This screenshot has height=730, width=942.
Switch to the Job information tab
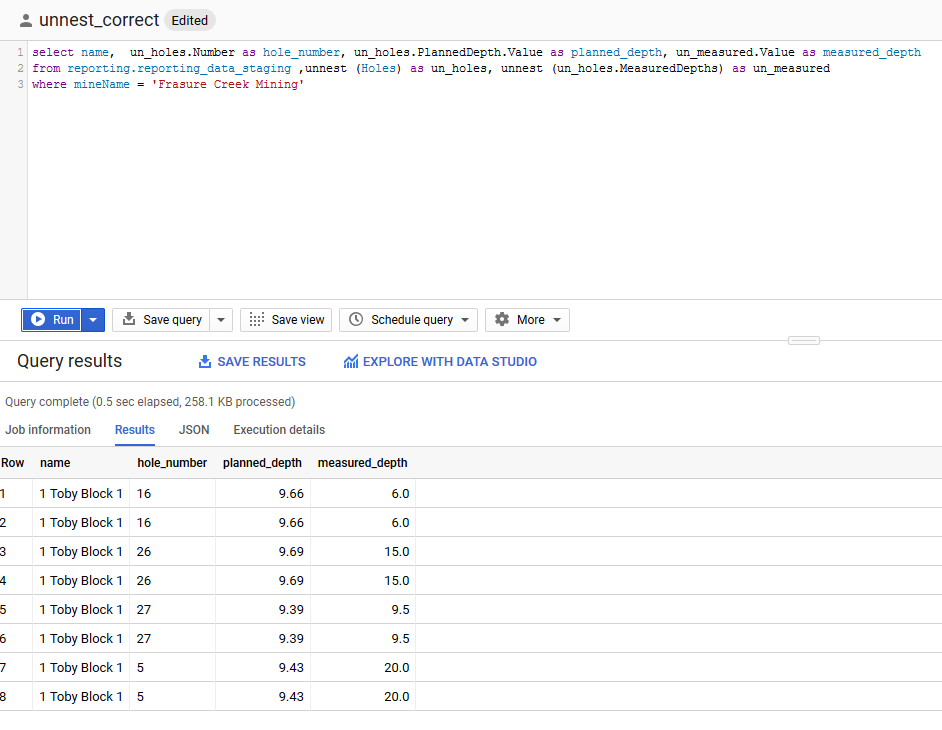(48, 430)
